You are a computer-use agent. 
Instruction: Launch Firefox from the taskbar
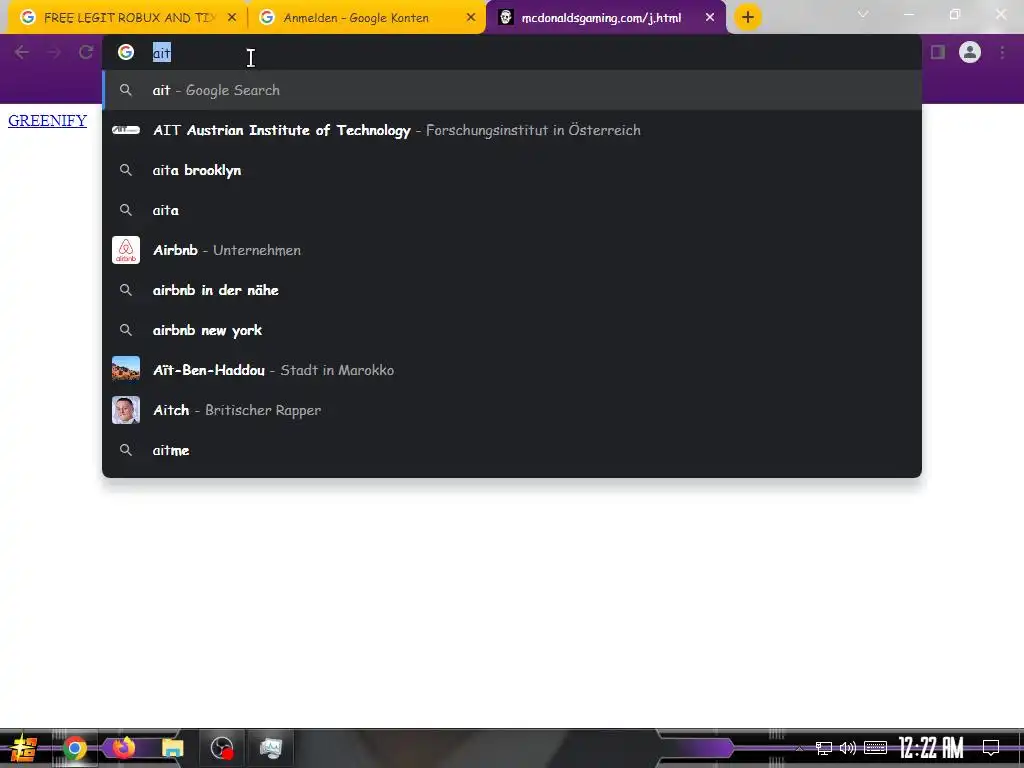pos(123,748)
